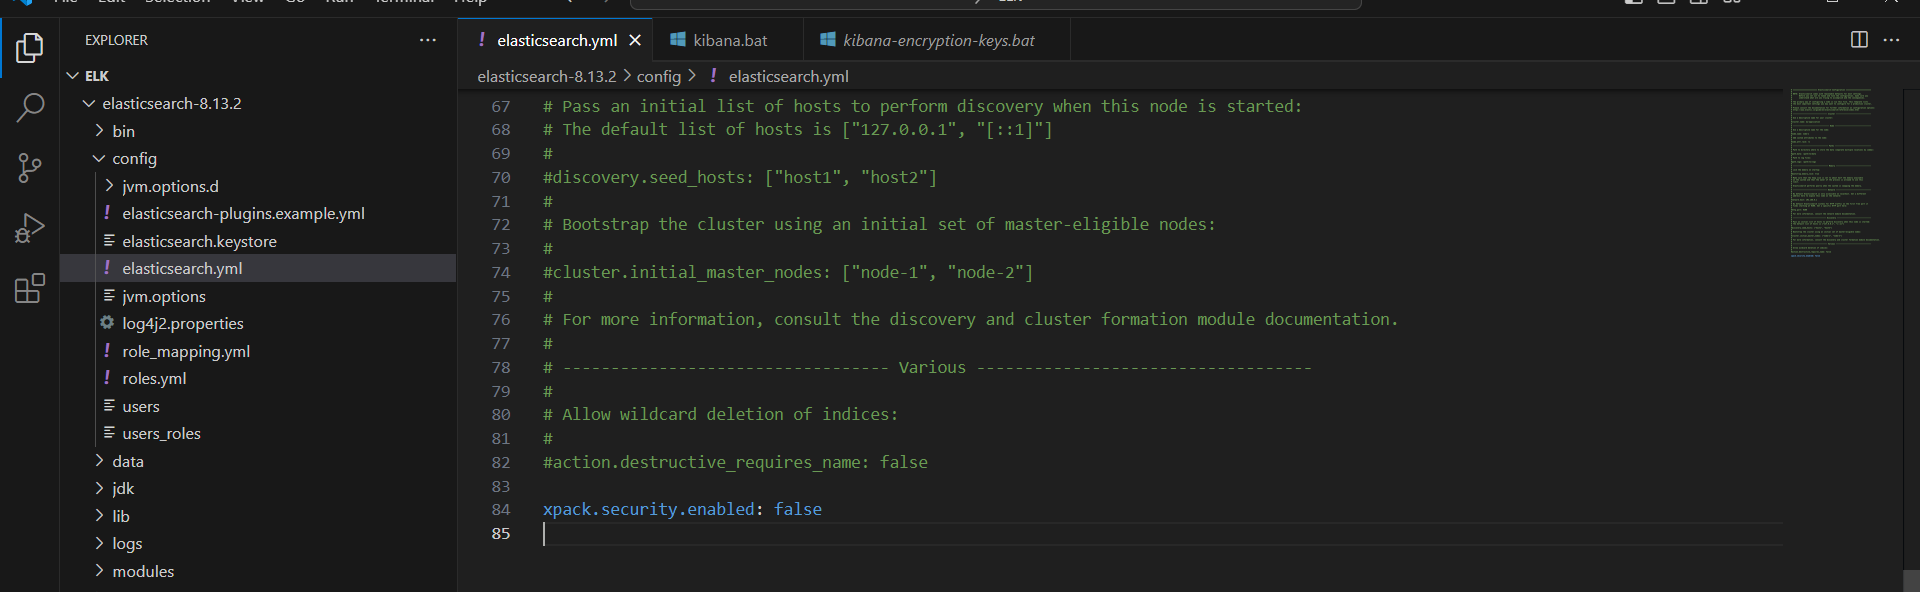Switch to the kibana-encryption-keys.bat tab
Image resolution: width=1920 pixels, height=592 pixels.
pyautogui.click(x=939, y=40)
